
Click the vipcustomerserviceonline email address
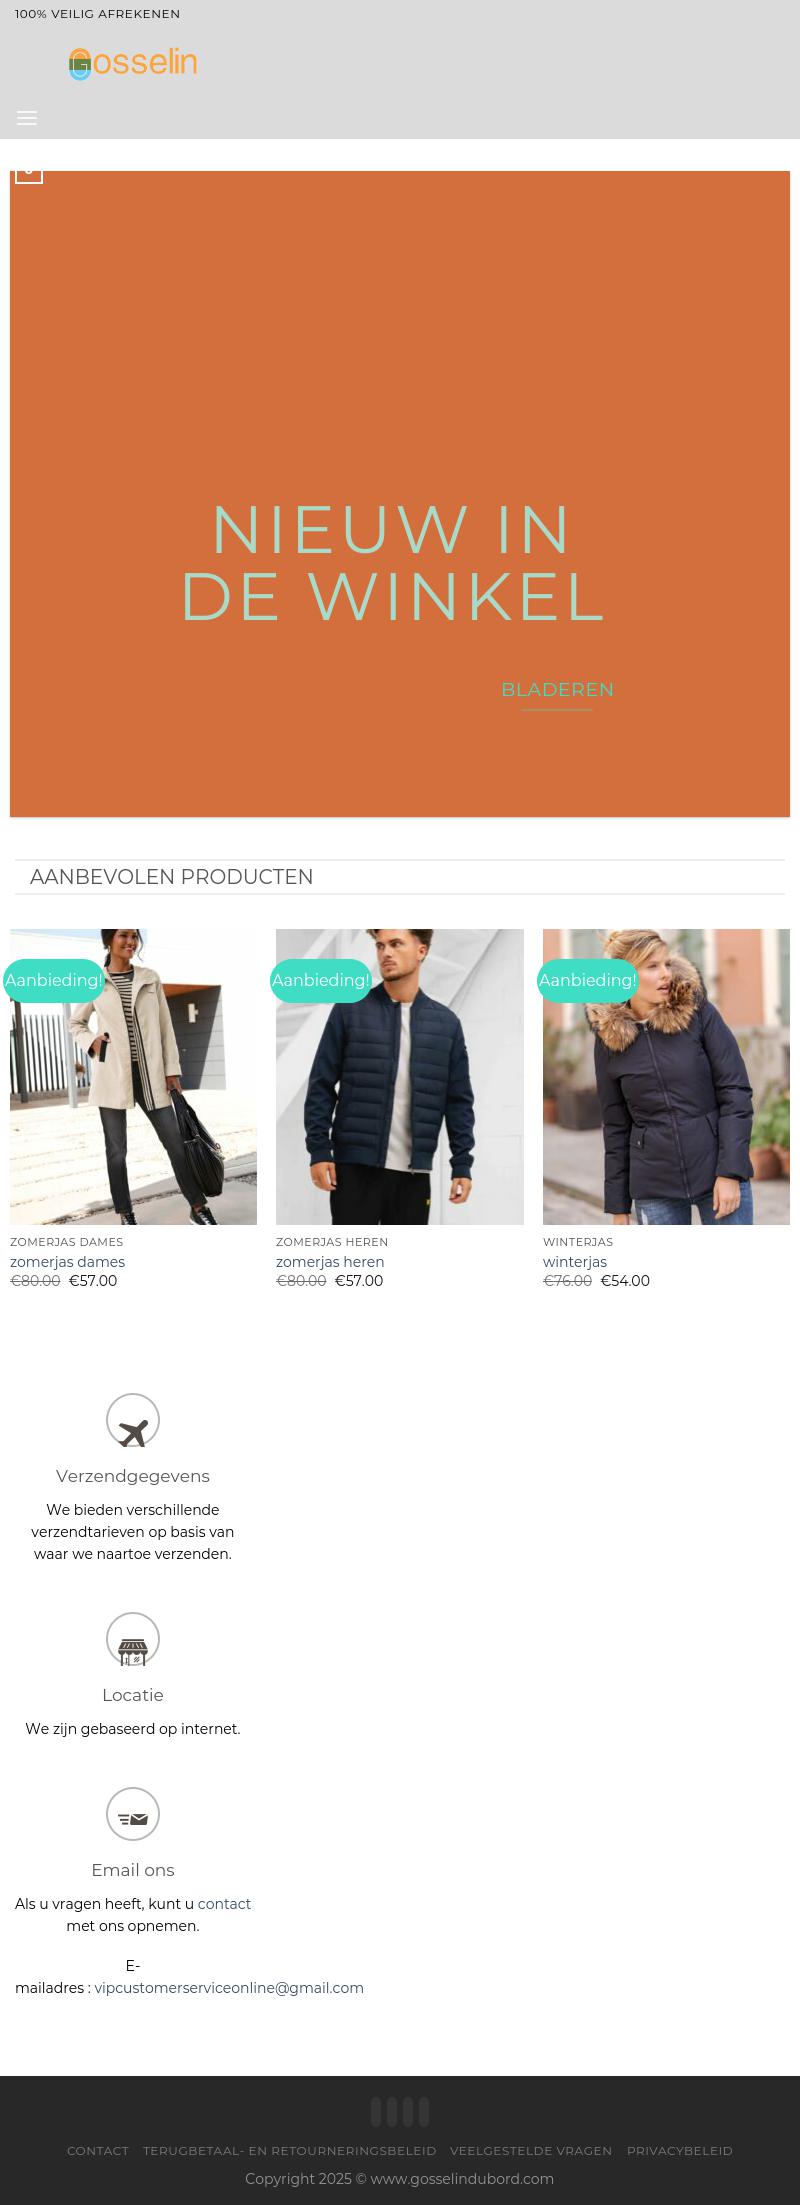[x=229, y=1988]
